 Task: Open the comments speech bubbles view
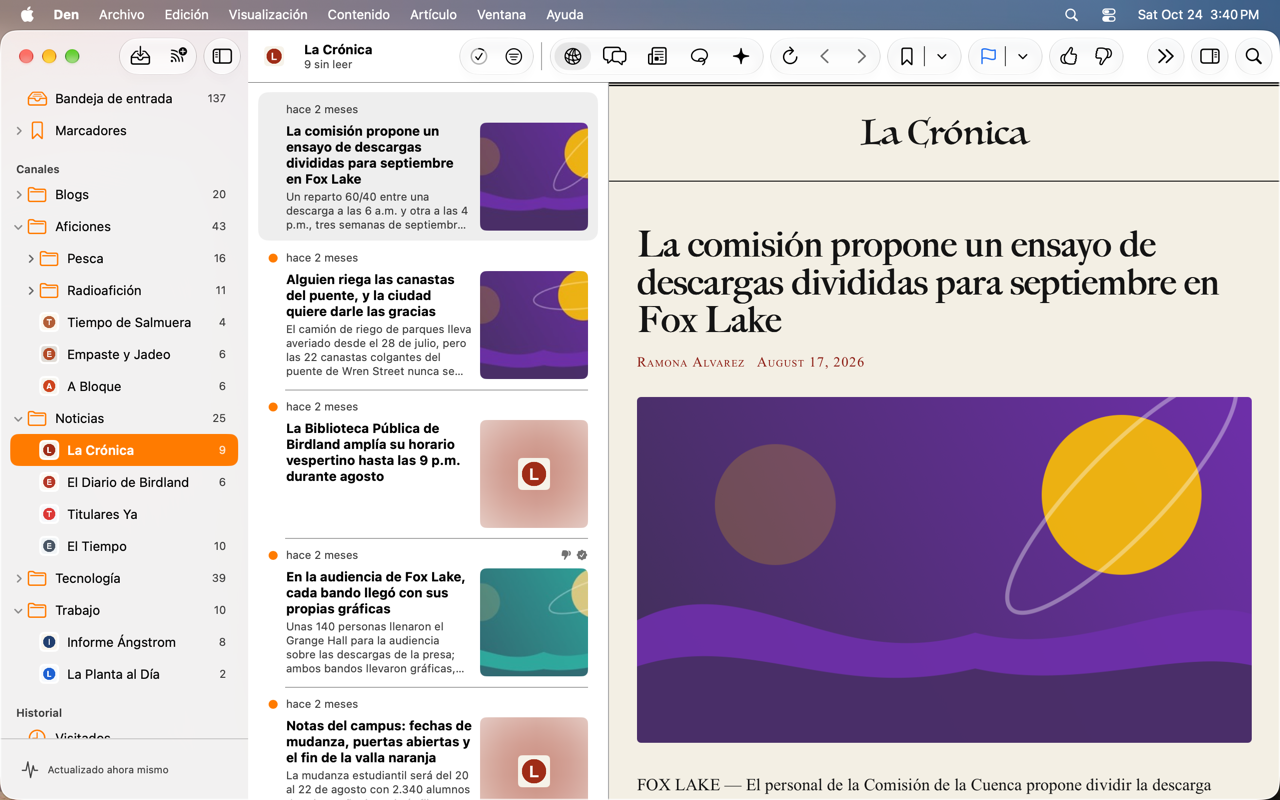point(615,57)
